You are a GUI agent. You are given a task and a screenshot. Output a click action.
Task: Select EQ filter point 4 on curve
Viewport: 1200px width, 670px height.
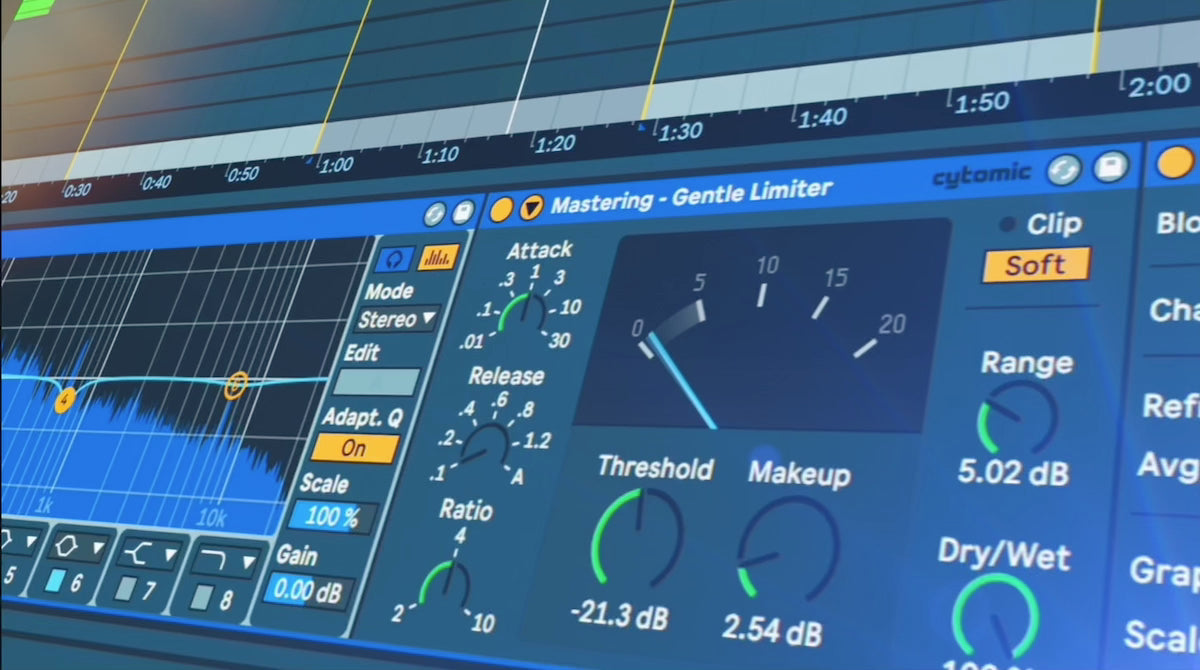coord(65,400)
